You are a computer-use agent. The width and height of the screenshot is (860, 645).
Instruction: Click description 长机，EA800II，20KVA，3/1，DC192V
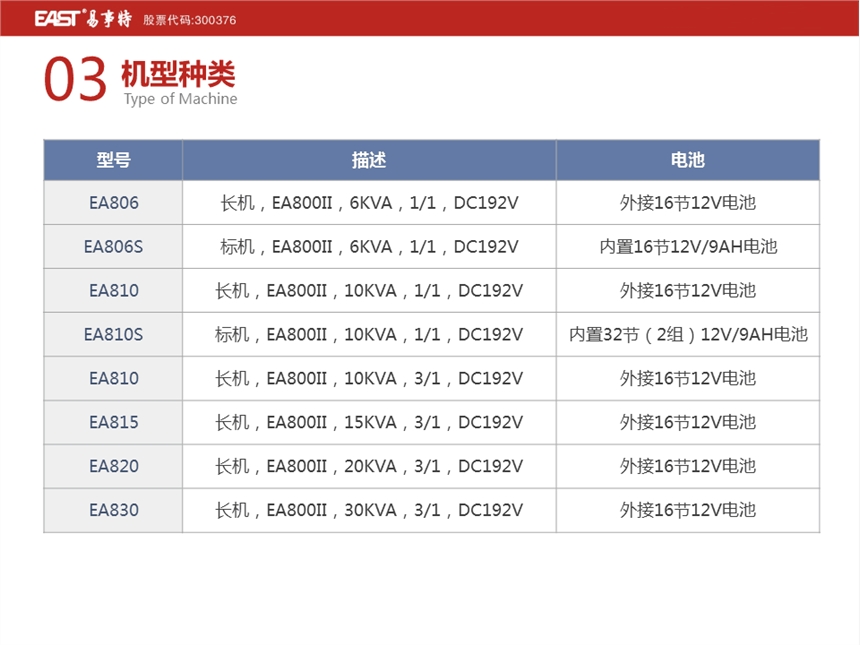tap(369, 466)
